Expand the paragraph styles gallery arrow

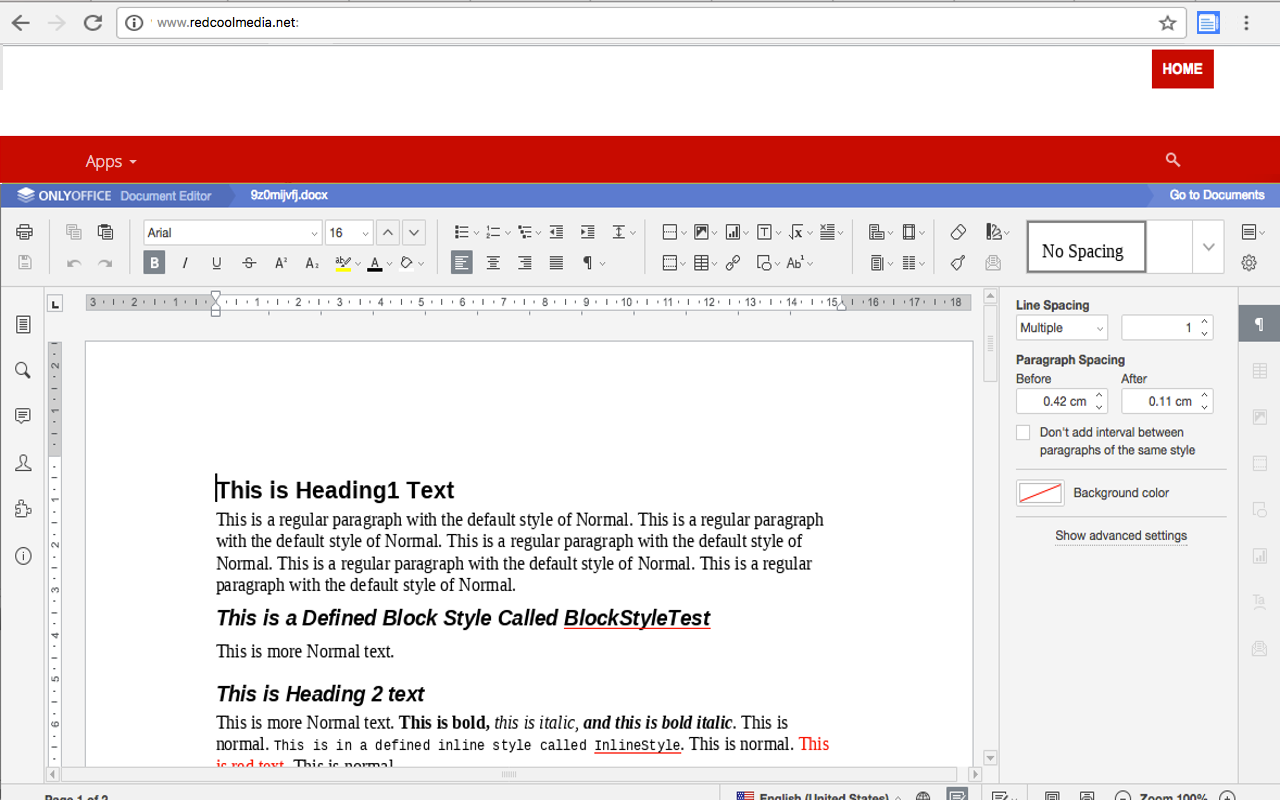point(1208,247)
